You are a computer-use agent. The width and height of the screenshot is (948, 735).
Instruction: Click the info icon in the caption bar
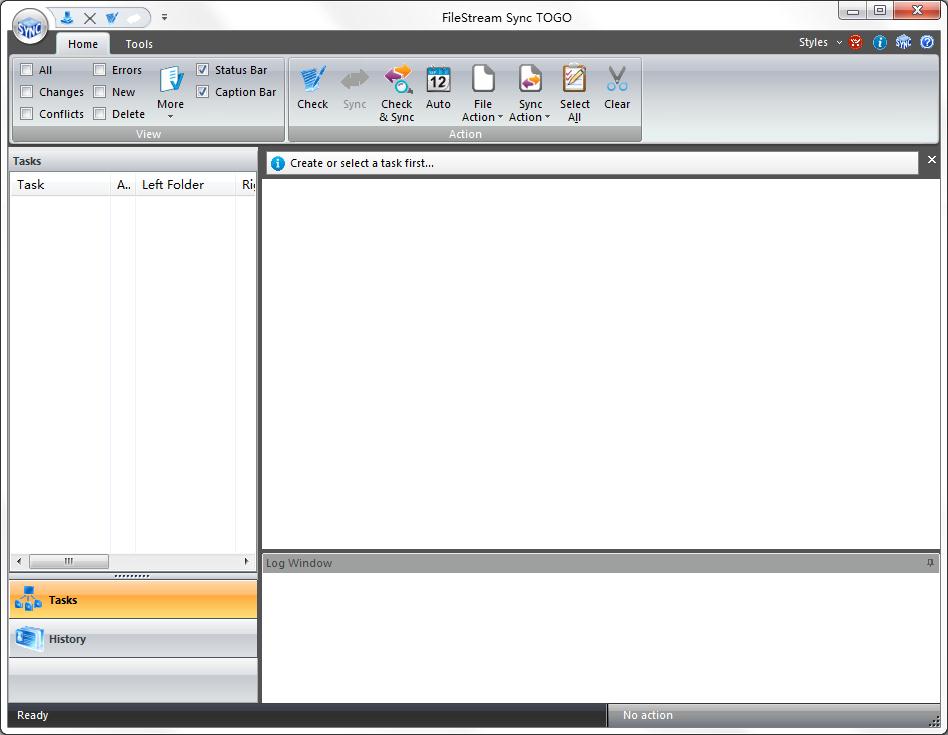278,163
